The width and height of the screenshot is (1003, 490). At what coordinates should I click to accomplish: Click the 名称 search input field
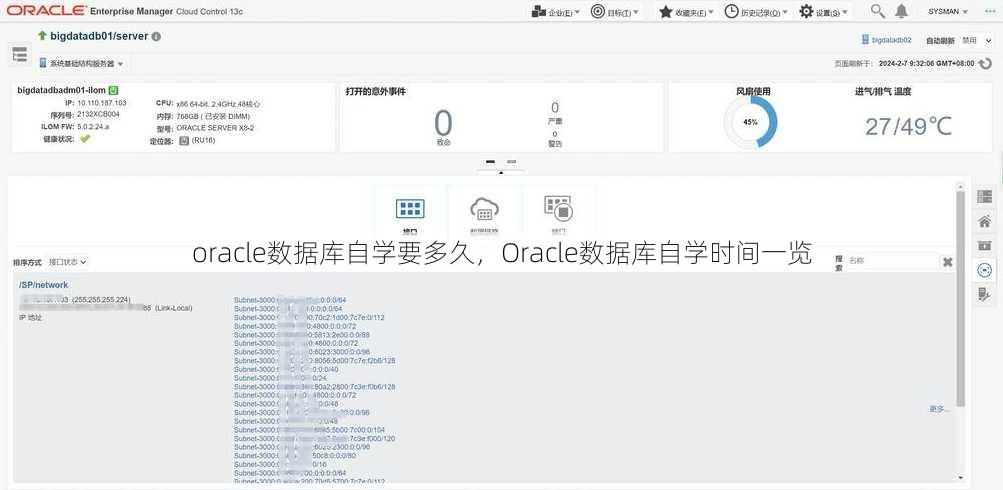point(892,261)
